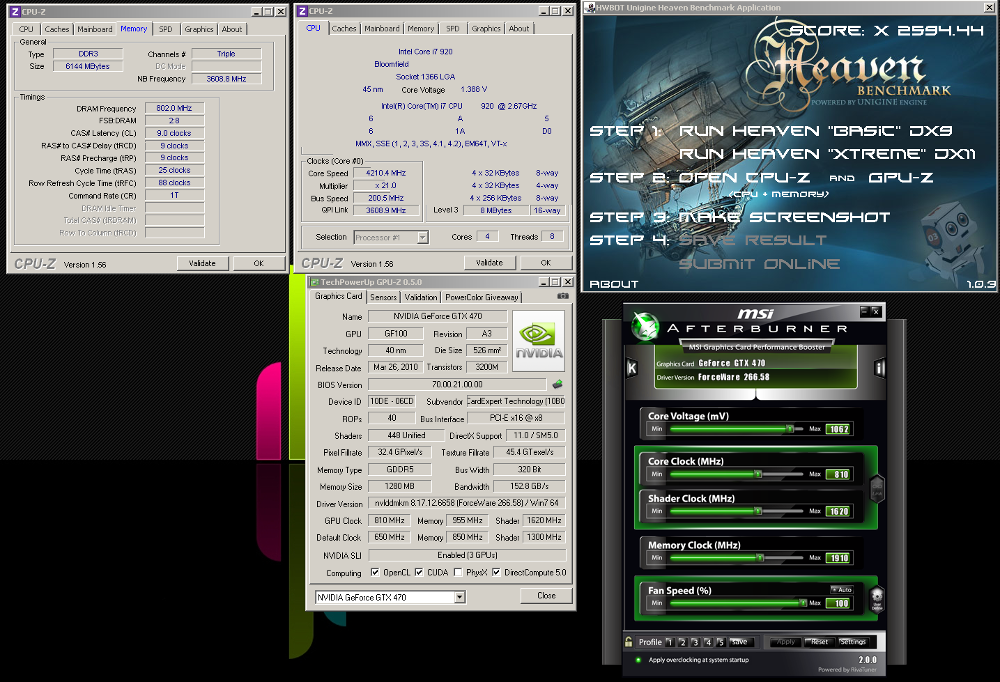Open Kombustor via the K icon in Afterburner

[x=632, y=368]
